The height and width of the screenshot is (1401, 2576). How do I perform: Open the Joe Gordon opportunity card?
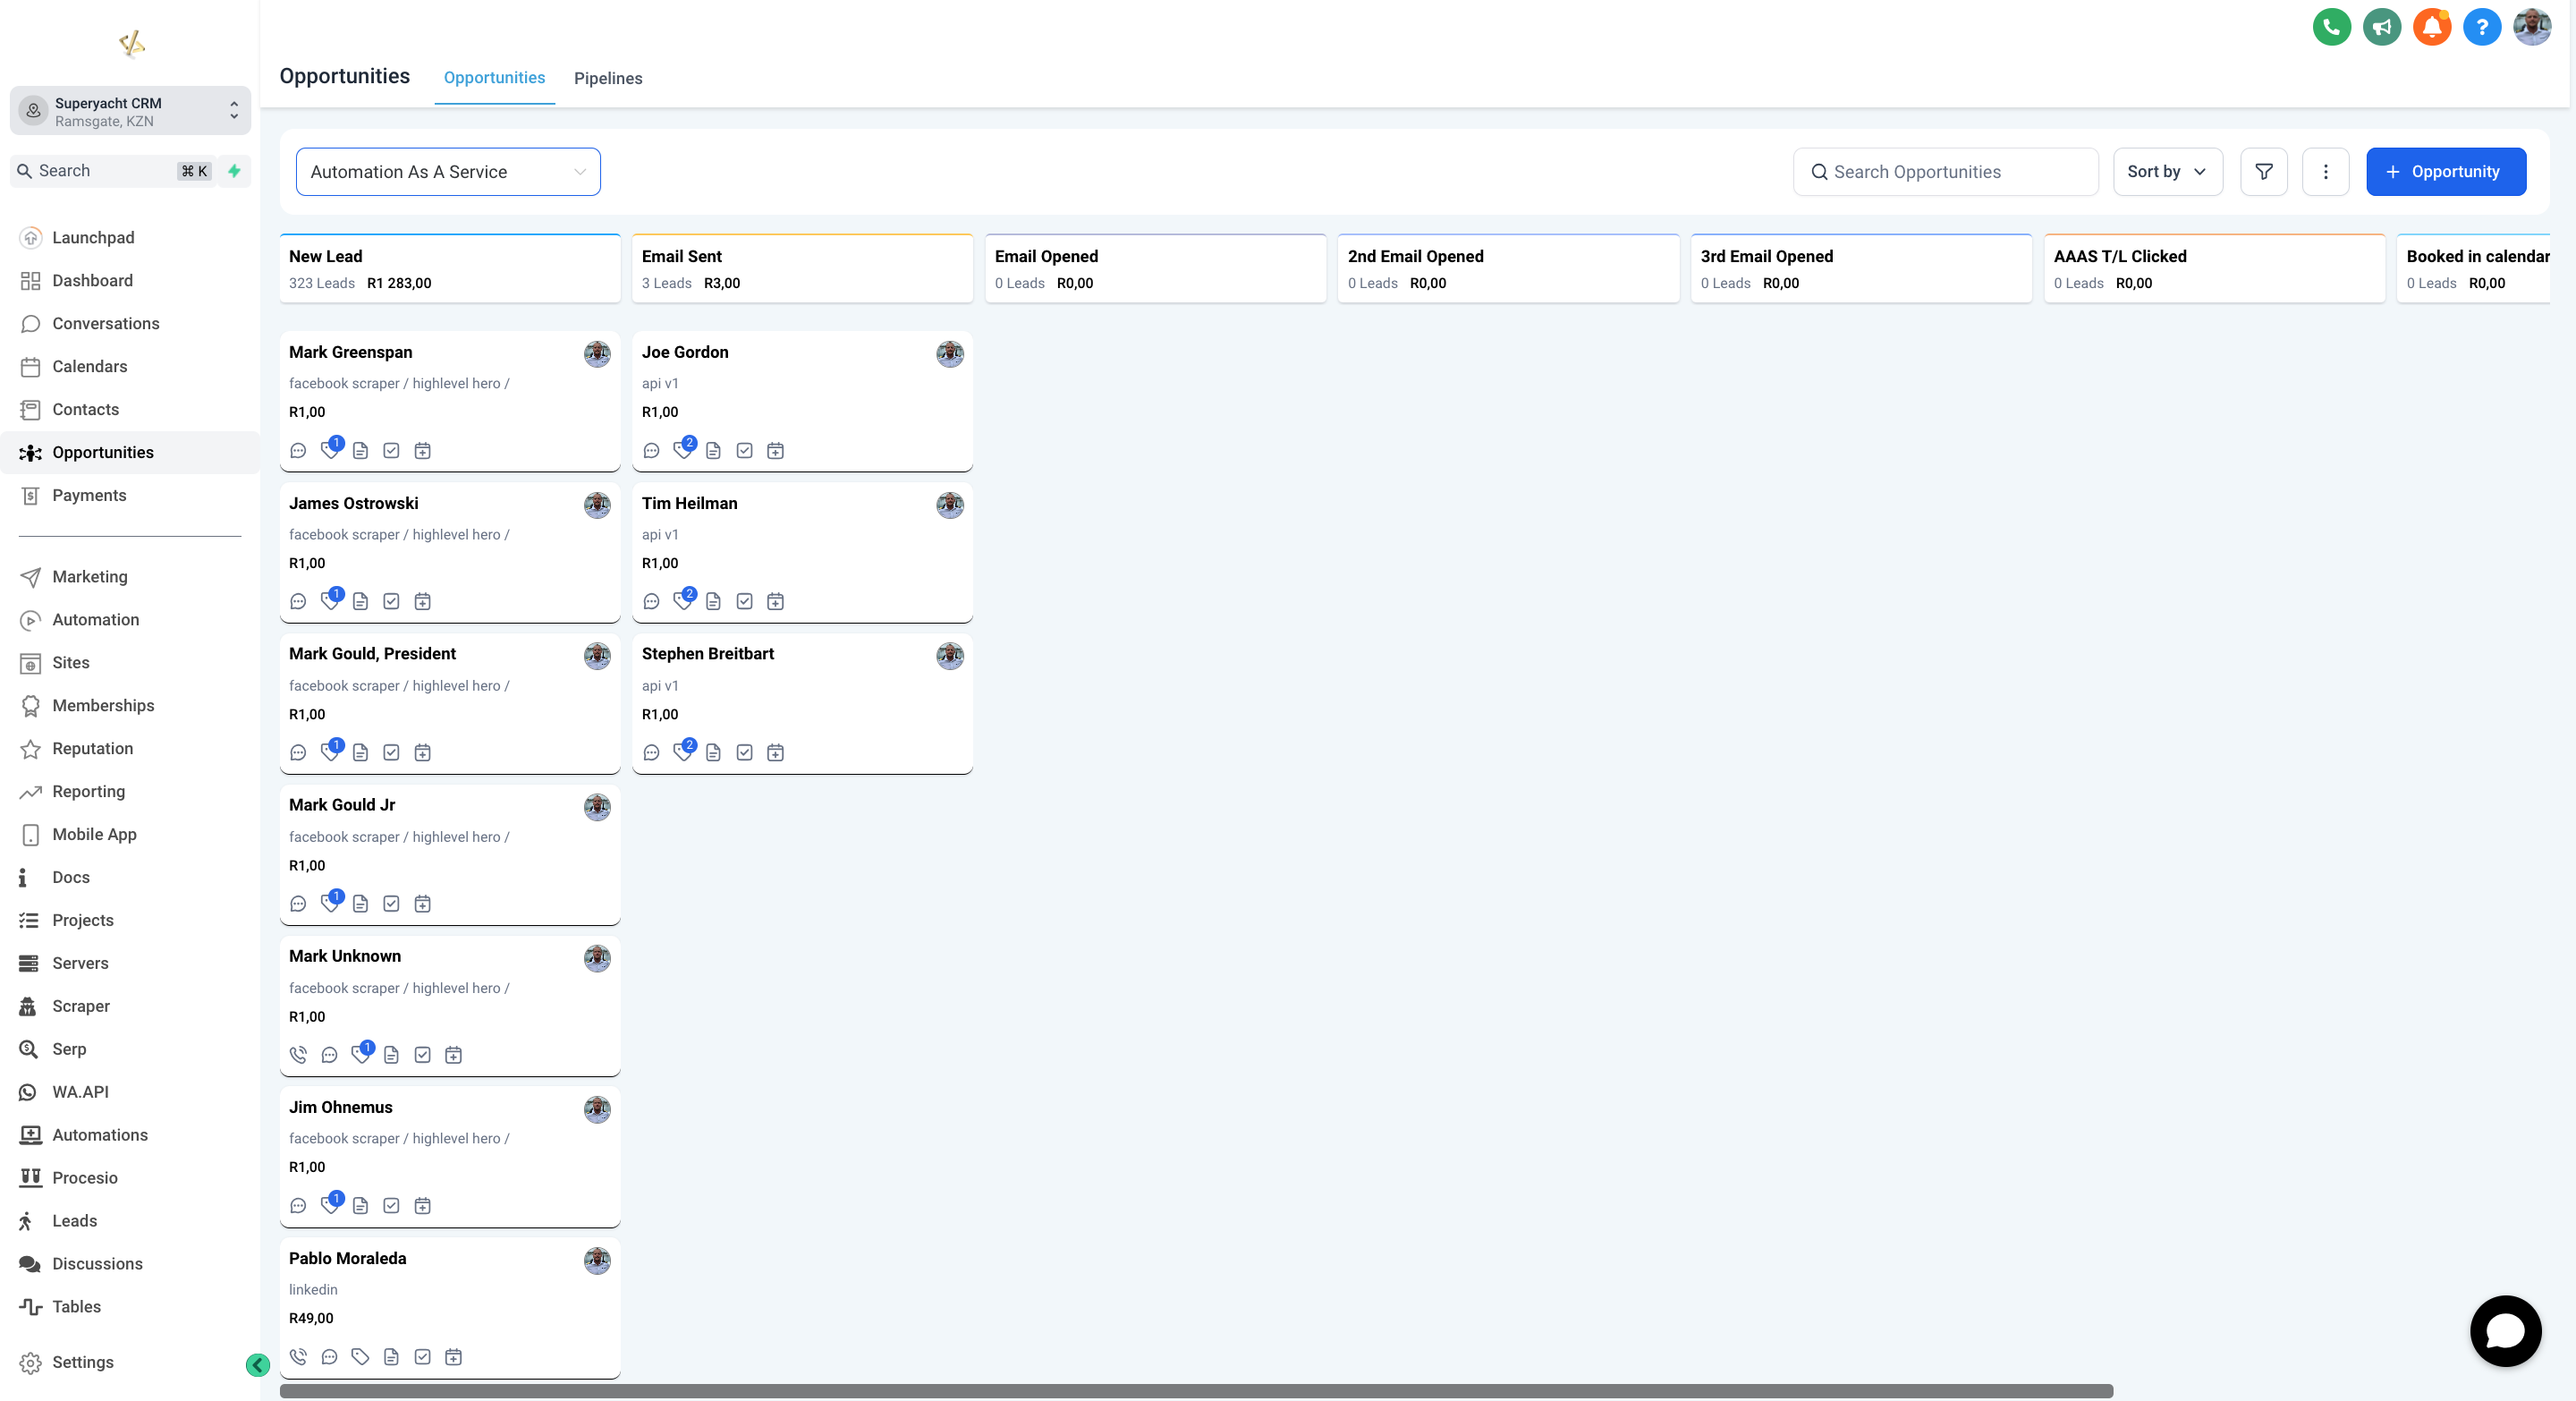802,401
